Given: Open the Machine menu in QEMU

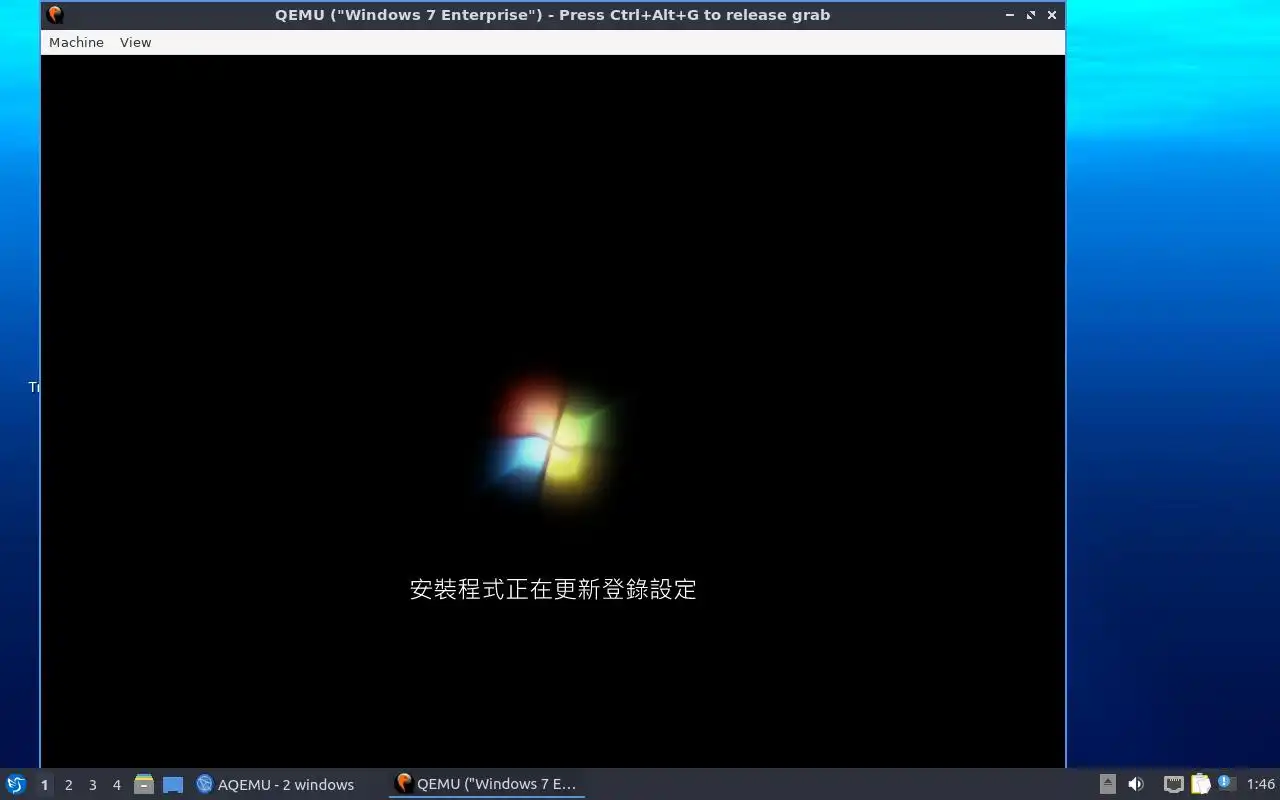Looking at the screenshot, I should (76, 42).
